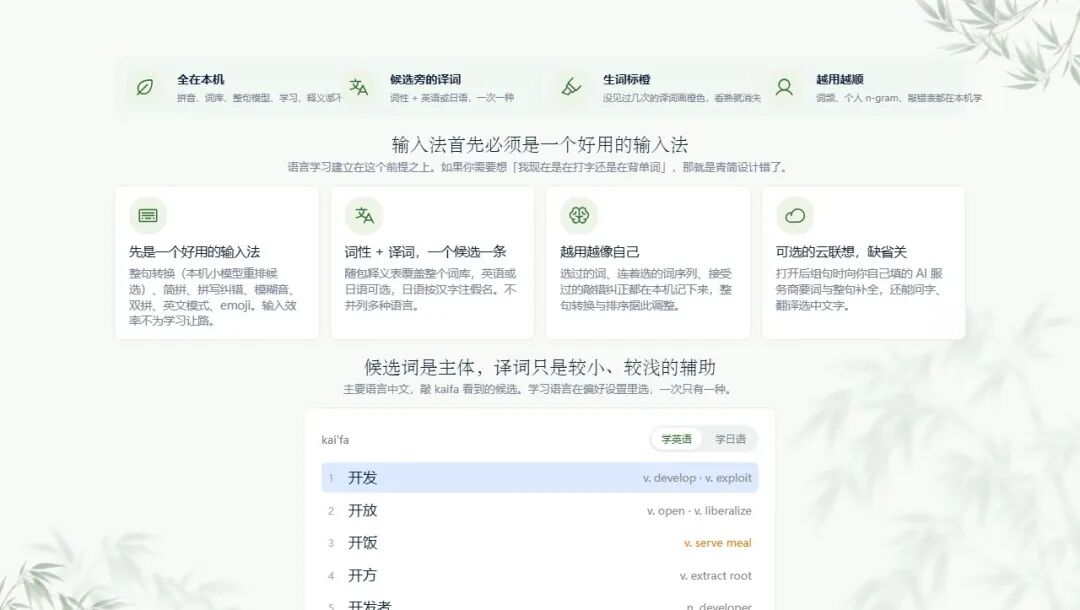Click the keyboard icon in 先是一个好用的输入法 card

click(147, 215)
